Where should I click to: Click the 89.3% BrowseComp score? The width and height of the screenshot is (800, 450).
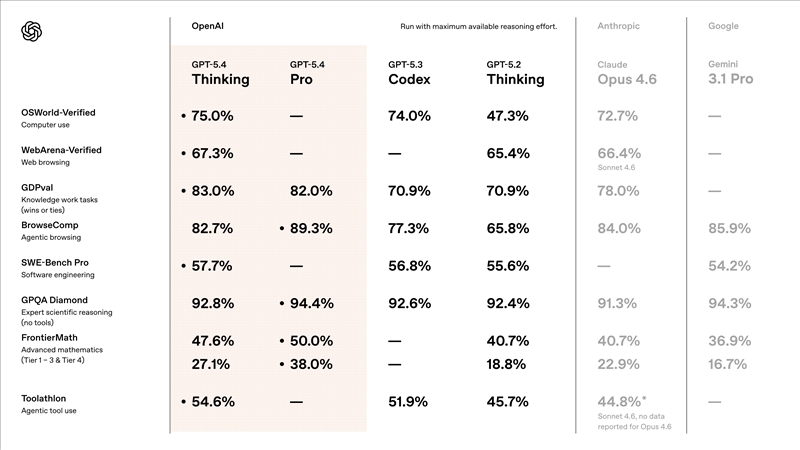tap(310, 229)
